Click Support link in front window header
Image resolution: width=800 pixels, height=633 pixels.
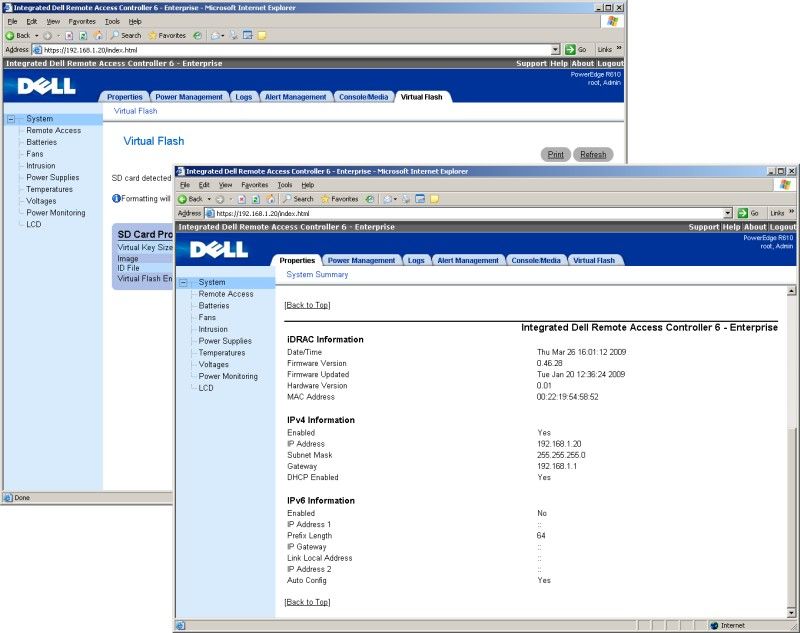tap(704, 227)
